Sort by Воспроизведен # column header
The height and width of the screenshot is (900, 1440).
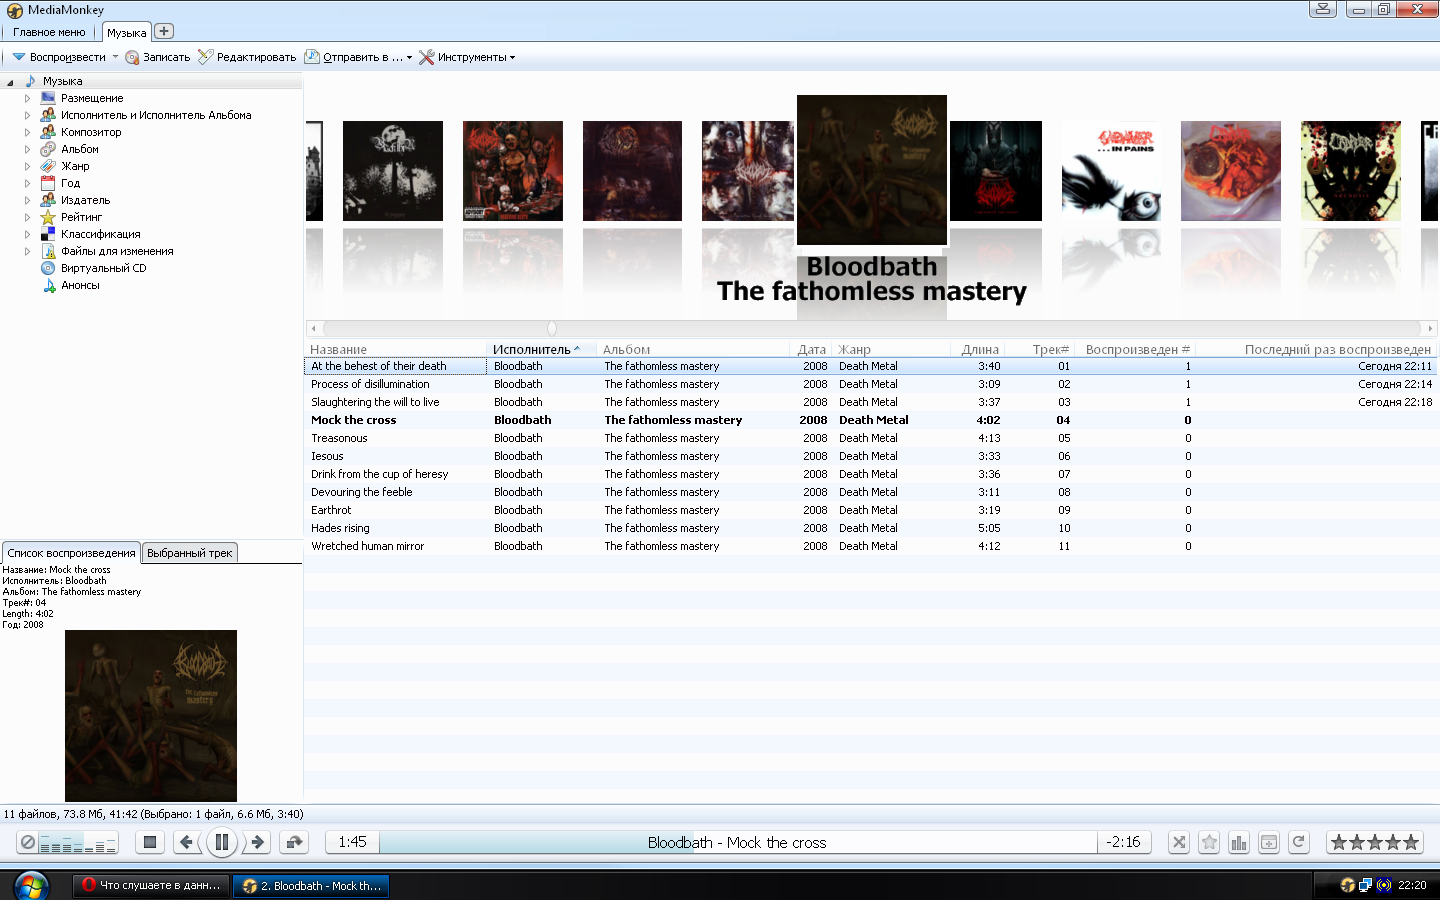(x=1136, y=349)
